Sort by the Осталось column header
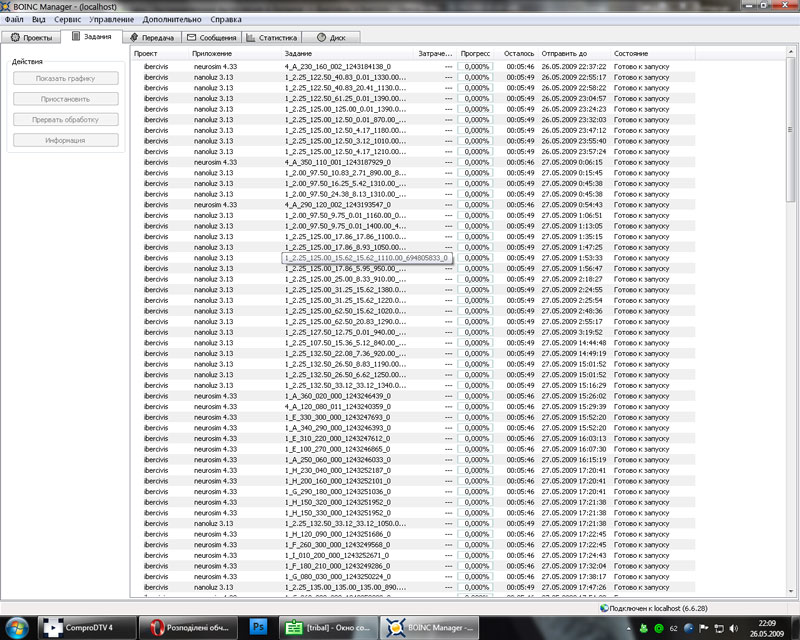800x640 pixels. pyautogui.click(x=516, y=53)
